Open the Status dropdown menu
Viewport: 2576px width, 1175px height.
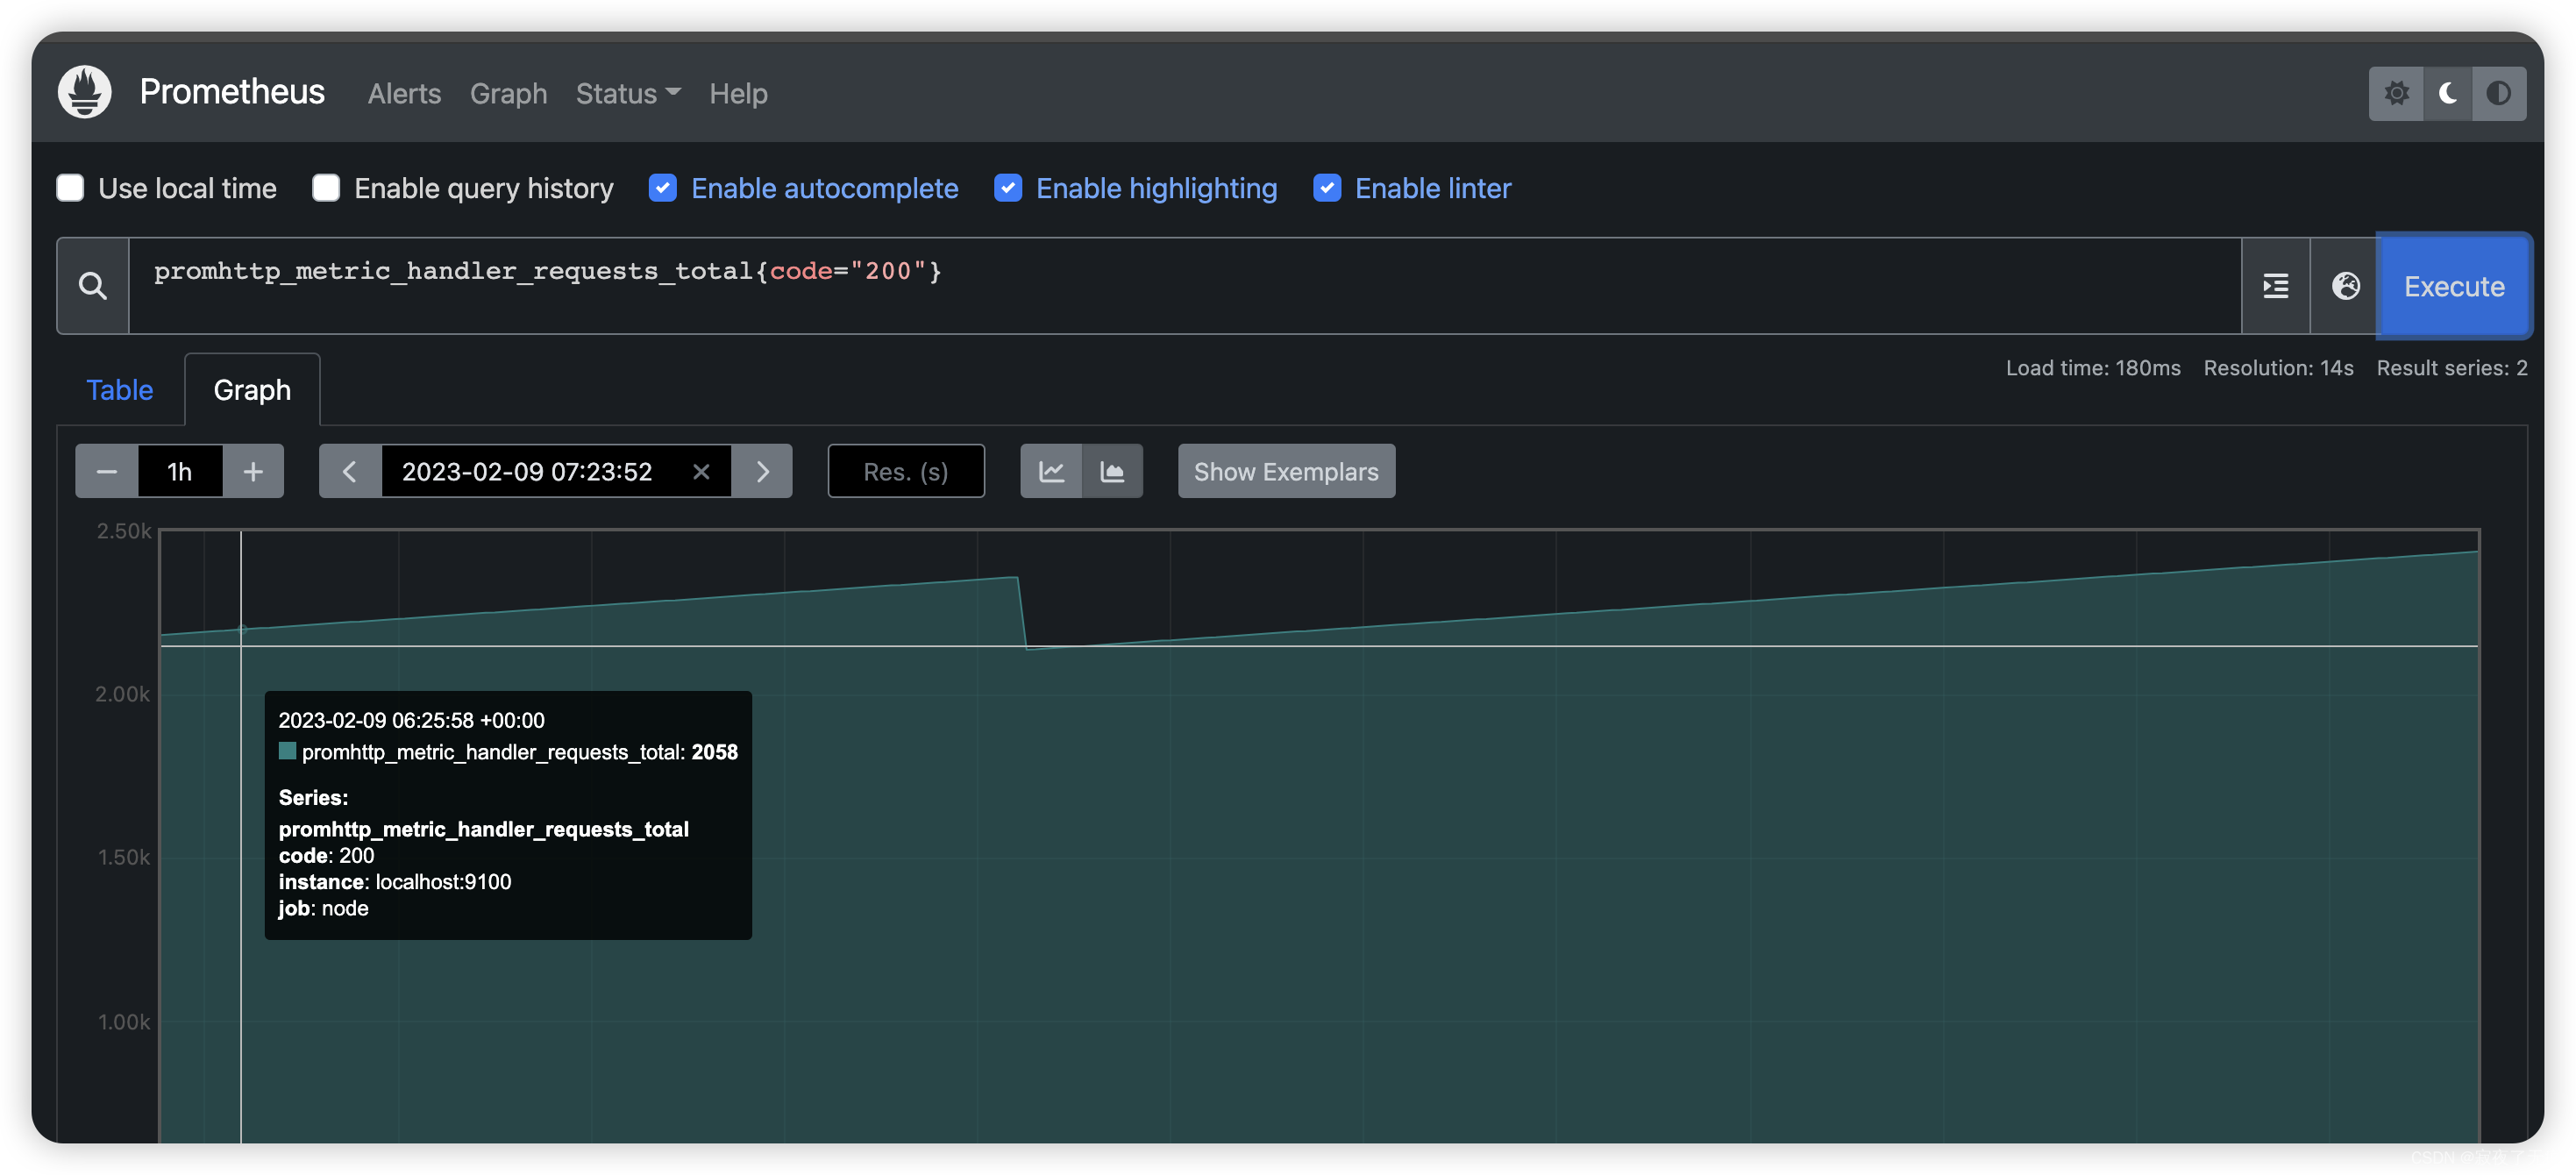click(628, 94)
